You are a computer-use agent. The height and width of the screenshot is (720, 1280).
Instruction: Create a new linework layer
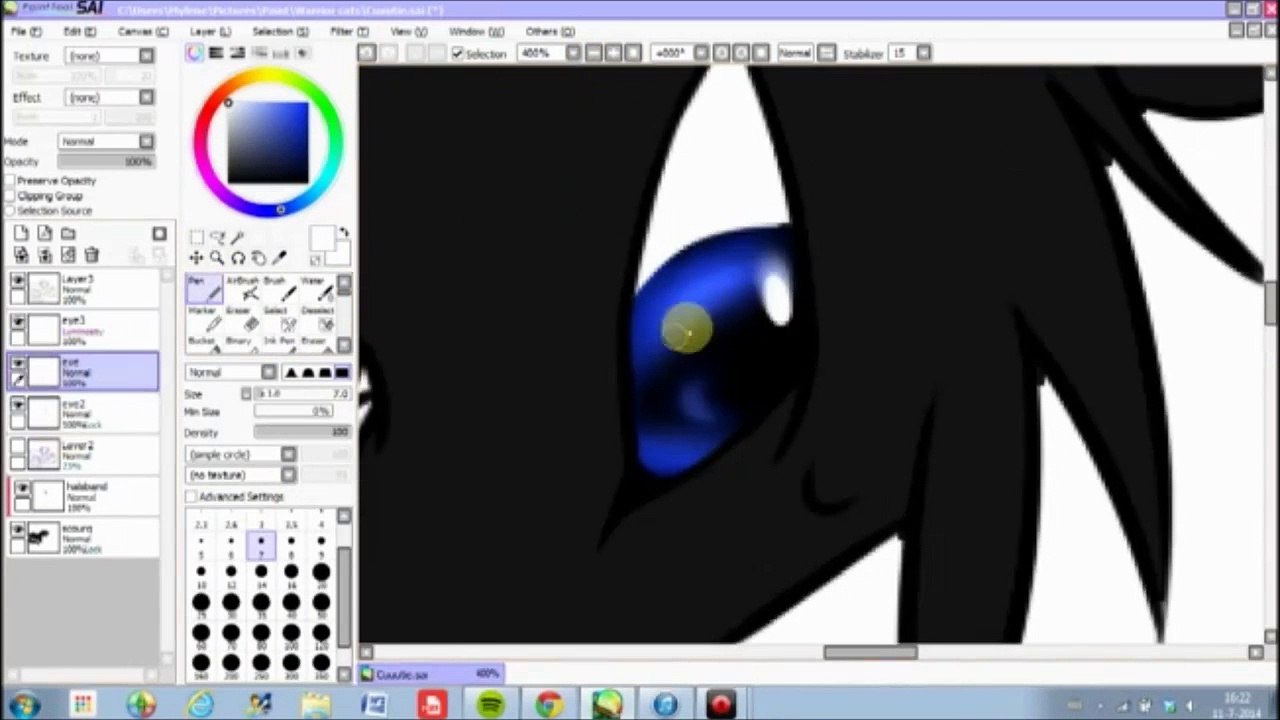[x=45, y=233]
